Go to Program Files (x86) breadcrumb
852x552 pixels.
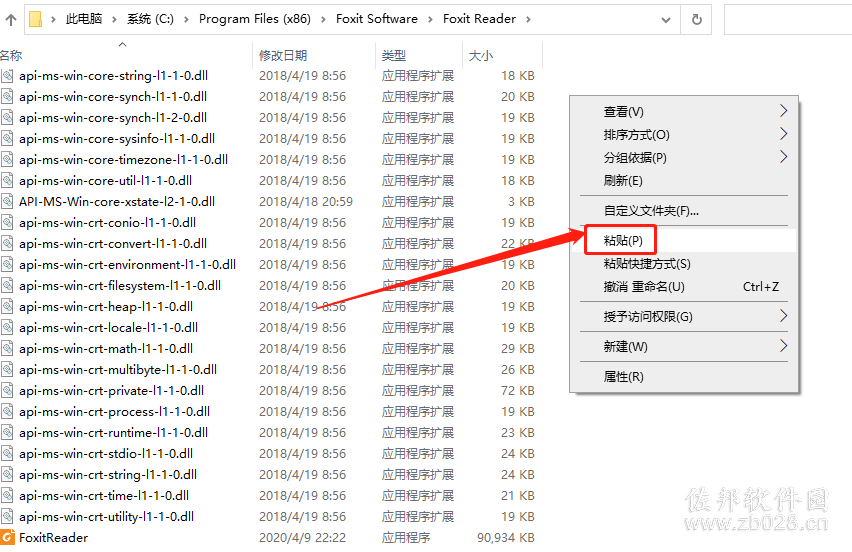pyautogui.click(x=255, y=19)
